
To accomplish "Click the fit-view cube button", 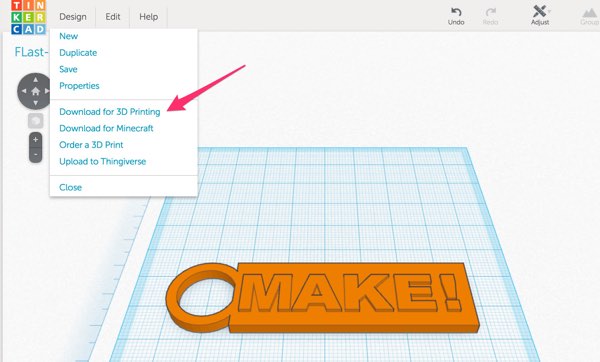I will (36, 121).
